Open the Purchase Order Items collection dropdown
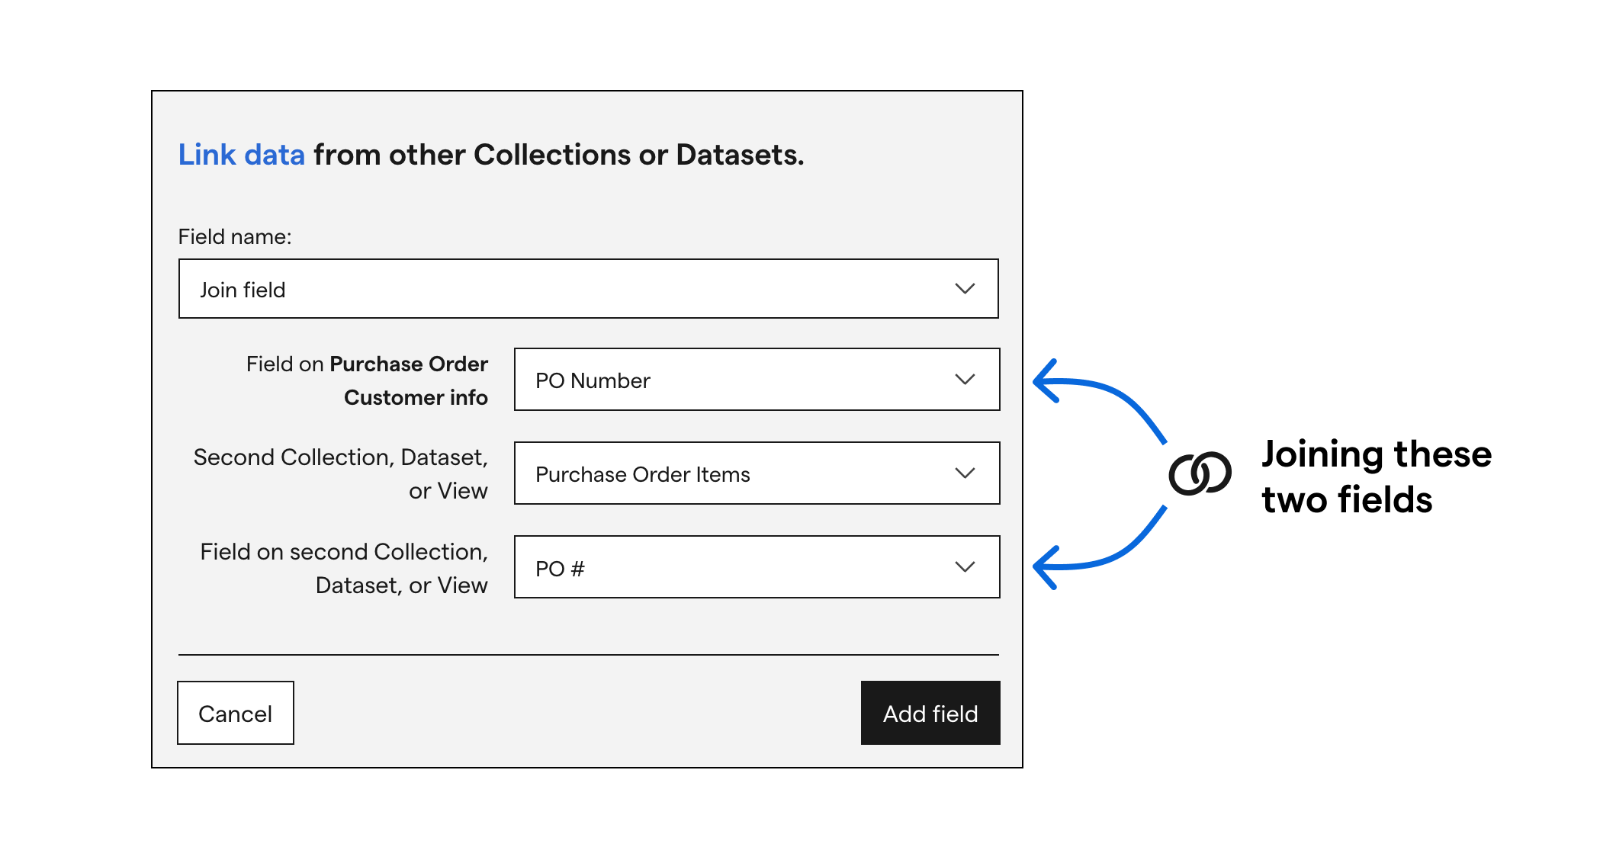1600x863 pixels. (757, 474)
